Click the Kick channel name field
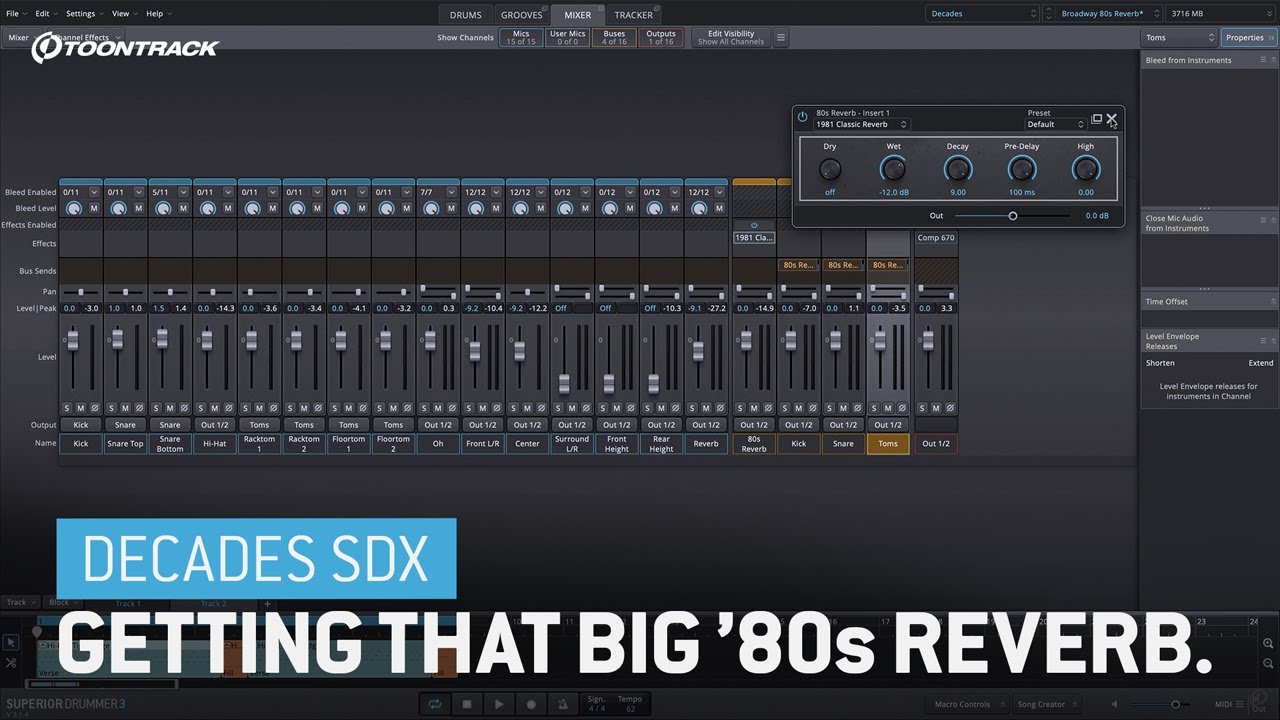 coord(81,444)
